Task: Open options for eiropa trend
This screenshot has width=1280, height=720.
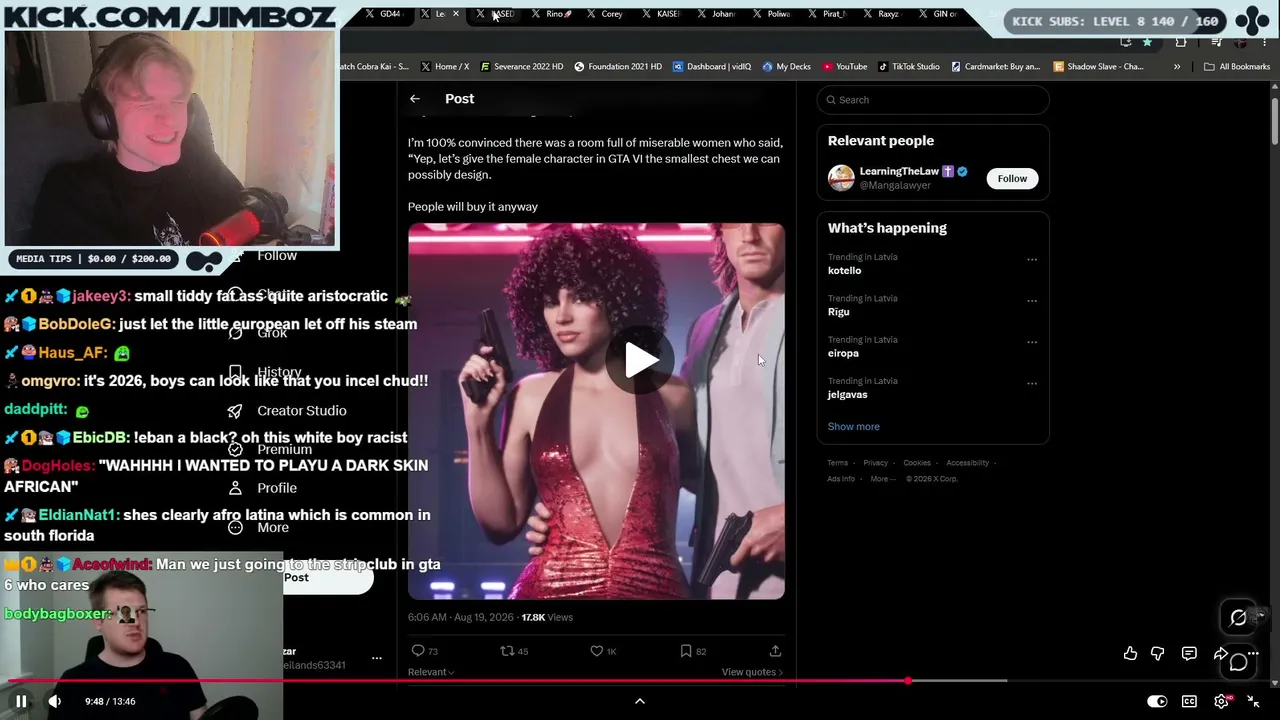Action: tap(1032, 341)
